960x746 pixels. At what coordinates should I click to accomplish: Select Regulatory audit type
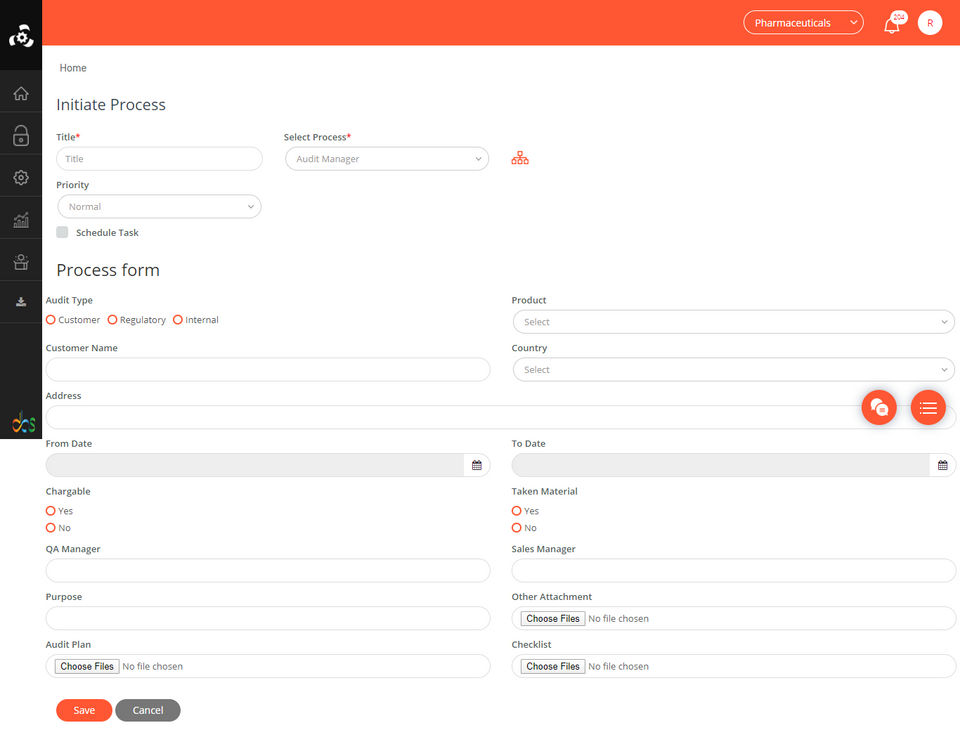pos(113,320)
